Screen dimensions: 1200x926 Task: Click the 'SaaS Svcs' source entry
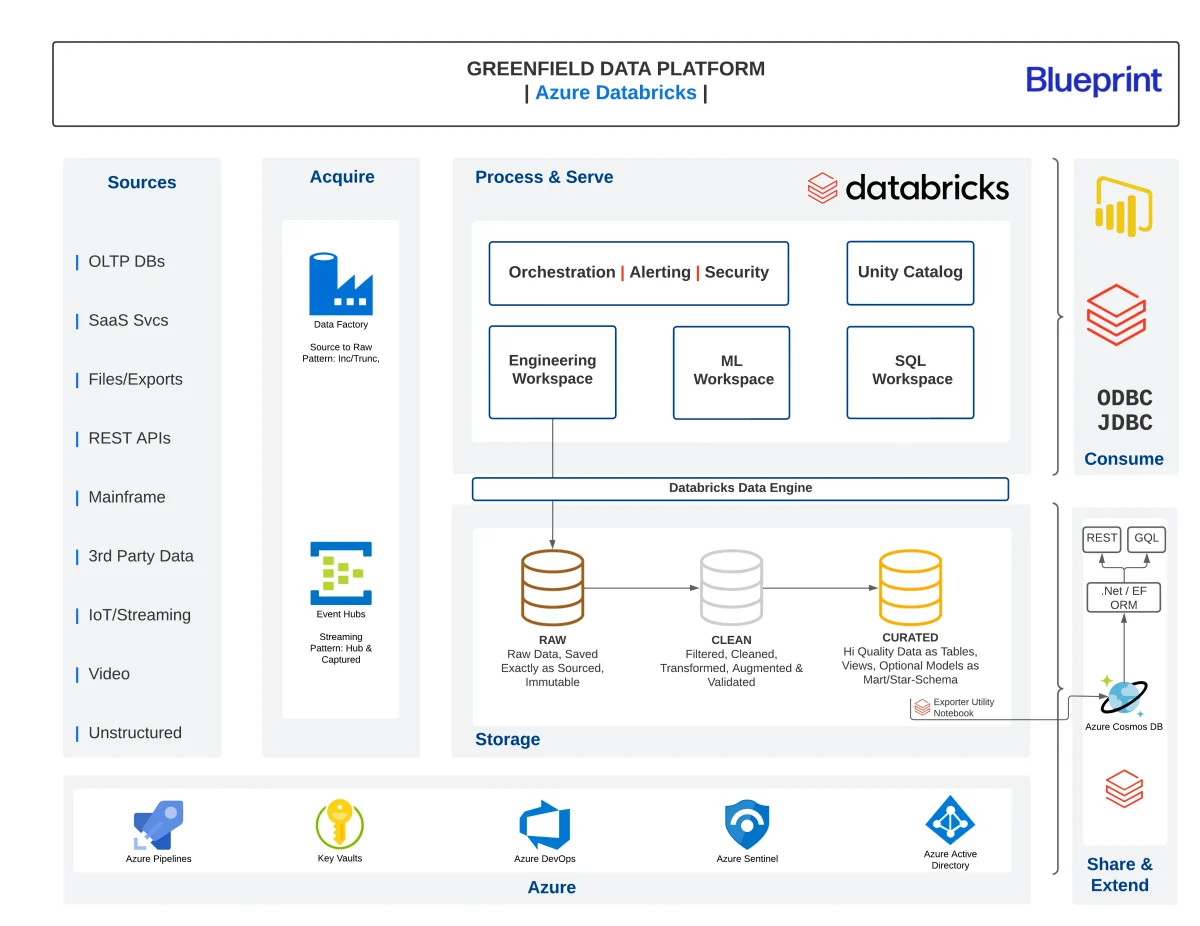(x=129, y=321)
